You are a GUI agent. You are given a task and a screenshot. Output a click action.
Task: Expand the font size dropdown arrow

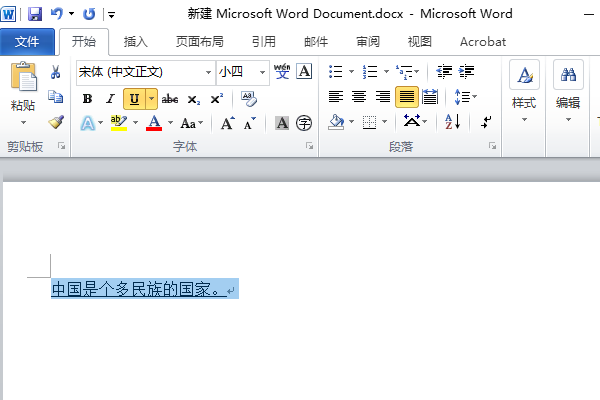coord(262,72)
